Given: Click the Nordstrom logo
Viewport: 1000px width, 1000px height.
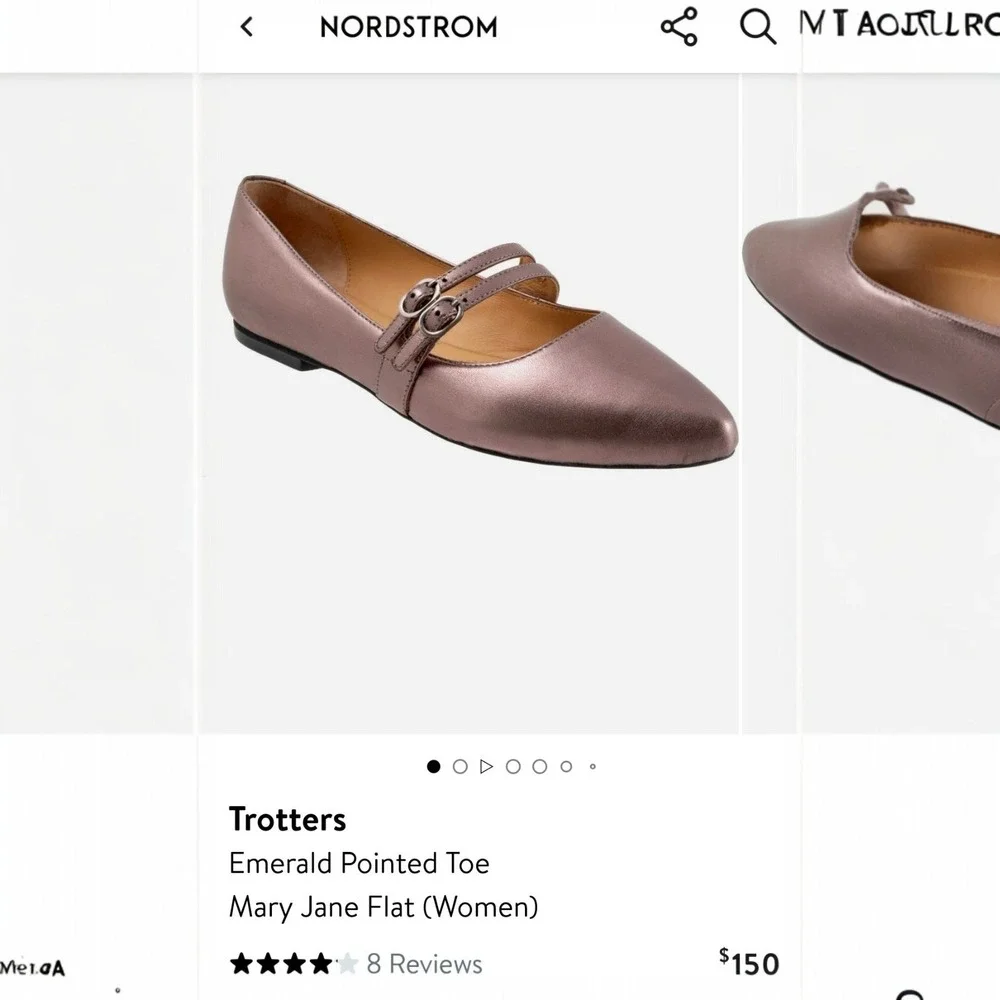Looking at the screenshot, I should coord(408,27).
